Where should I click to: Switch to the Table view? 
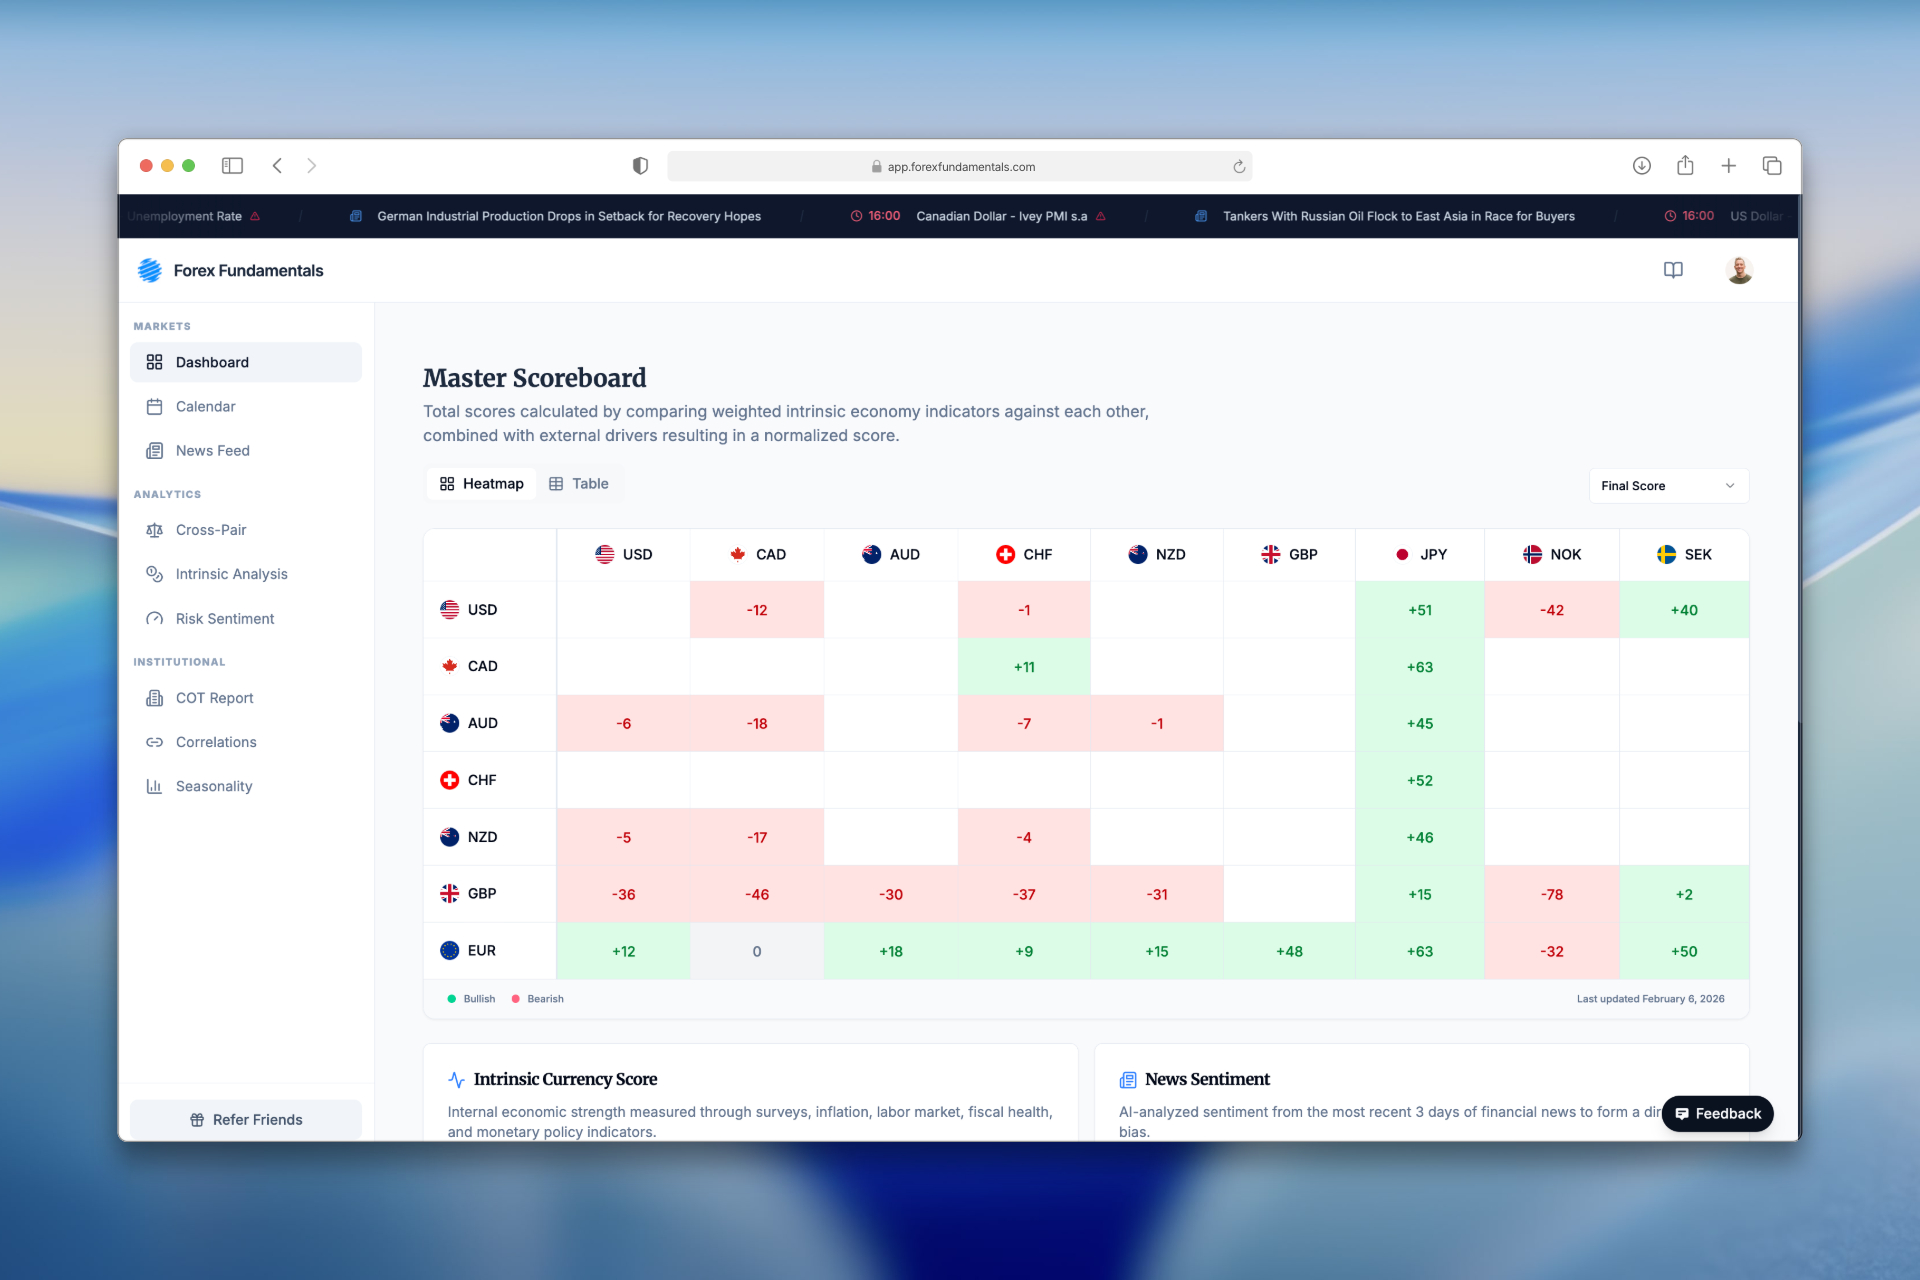(580, 483)
